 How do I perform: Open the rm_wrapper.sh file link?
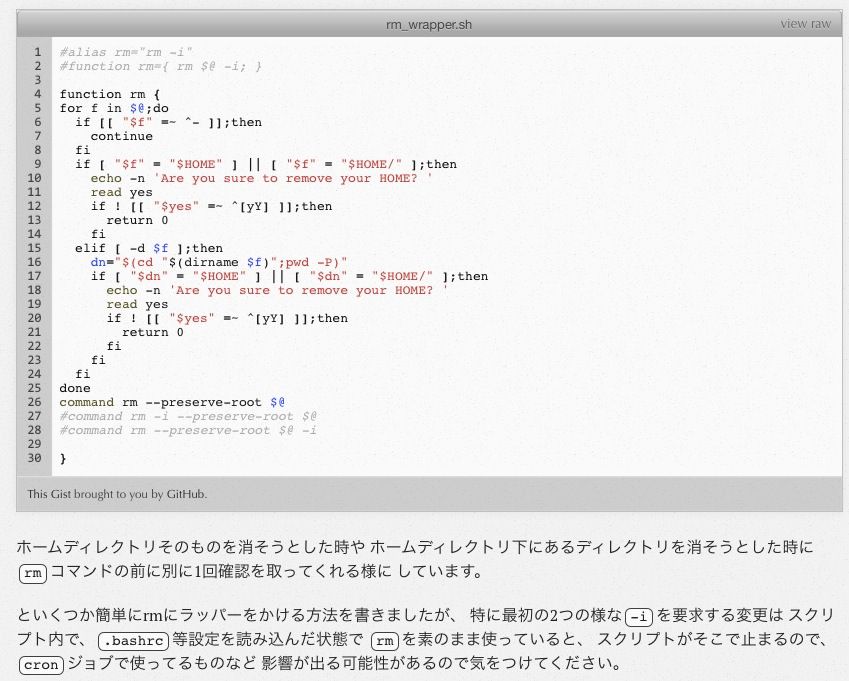point(429,24)
